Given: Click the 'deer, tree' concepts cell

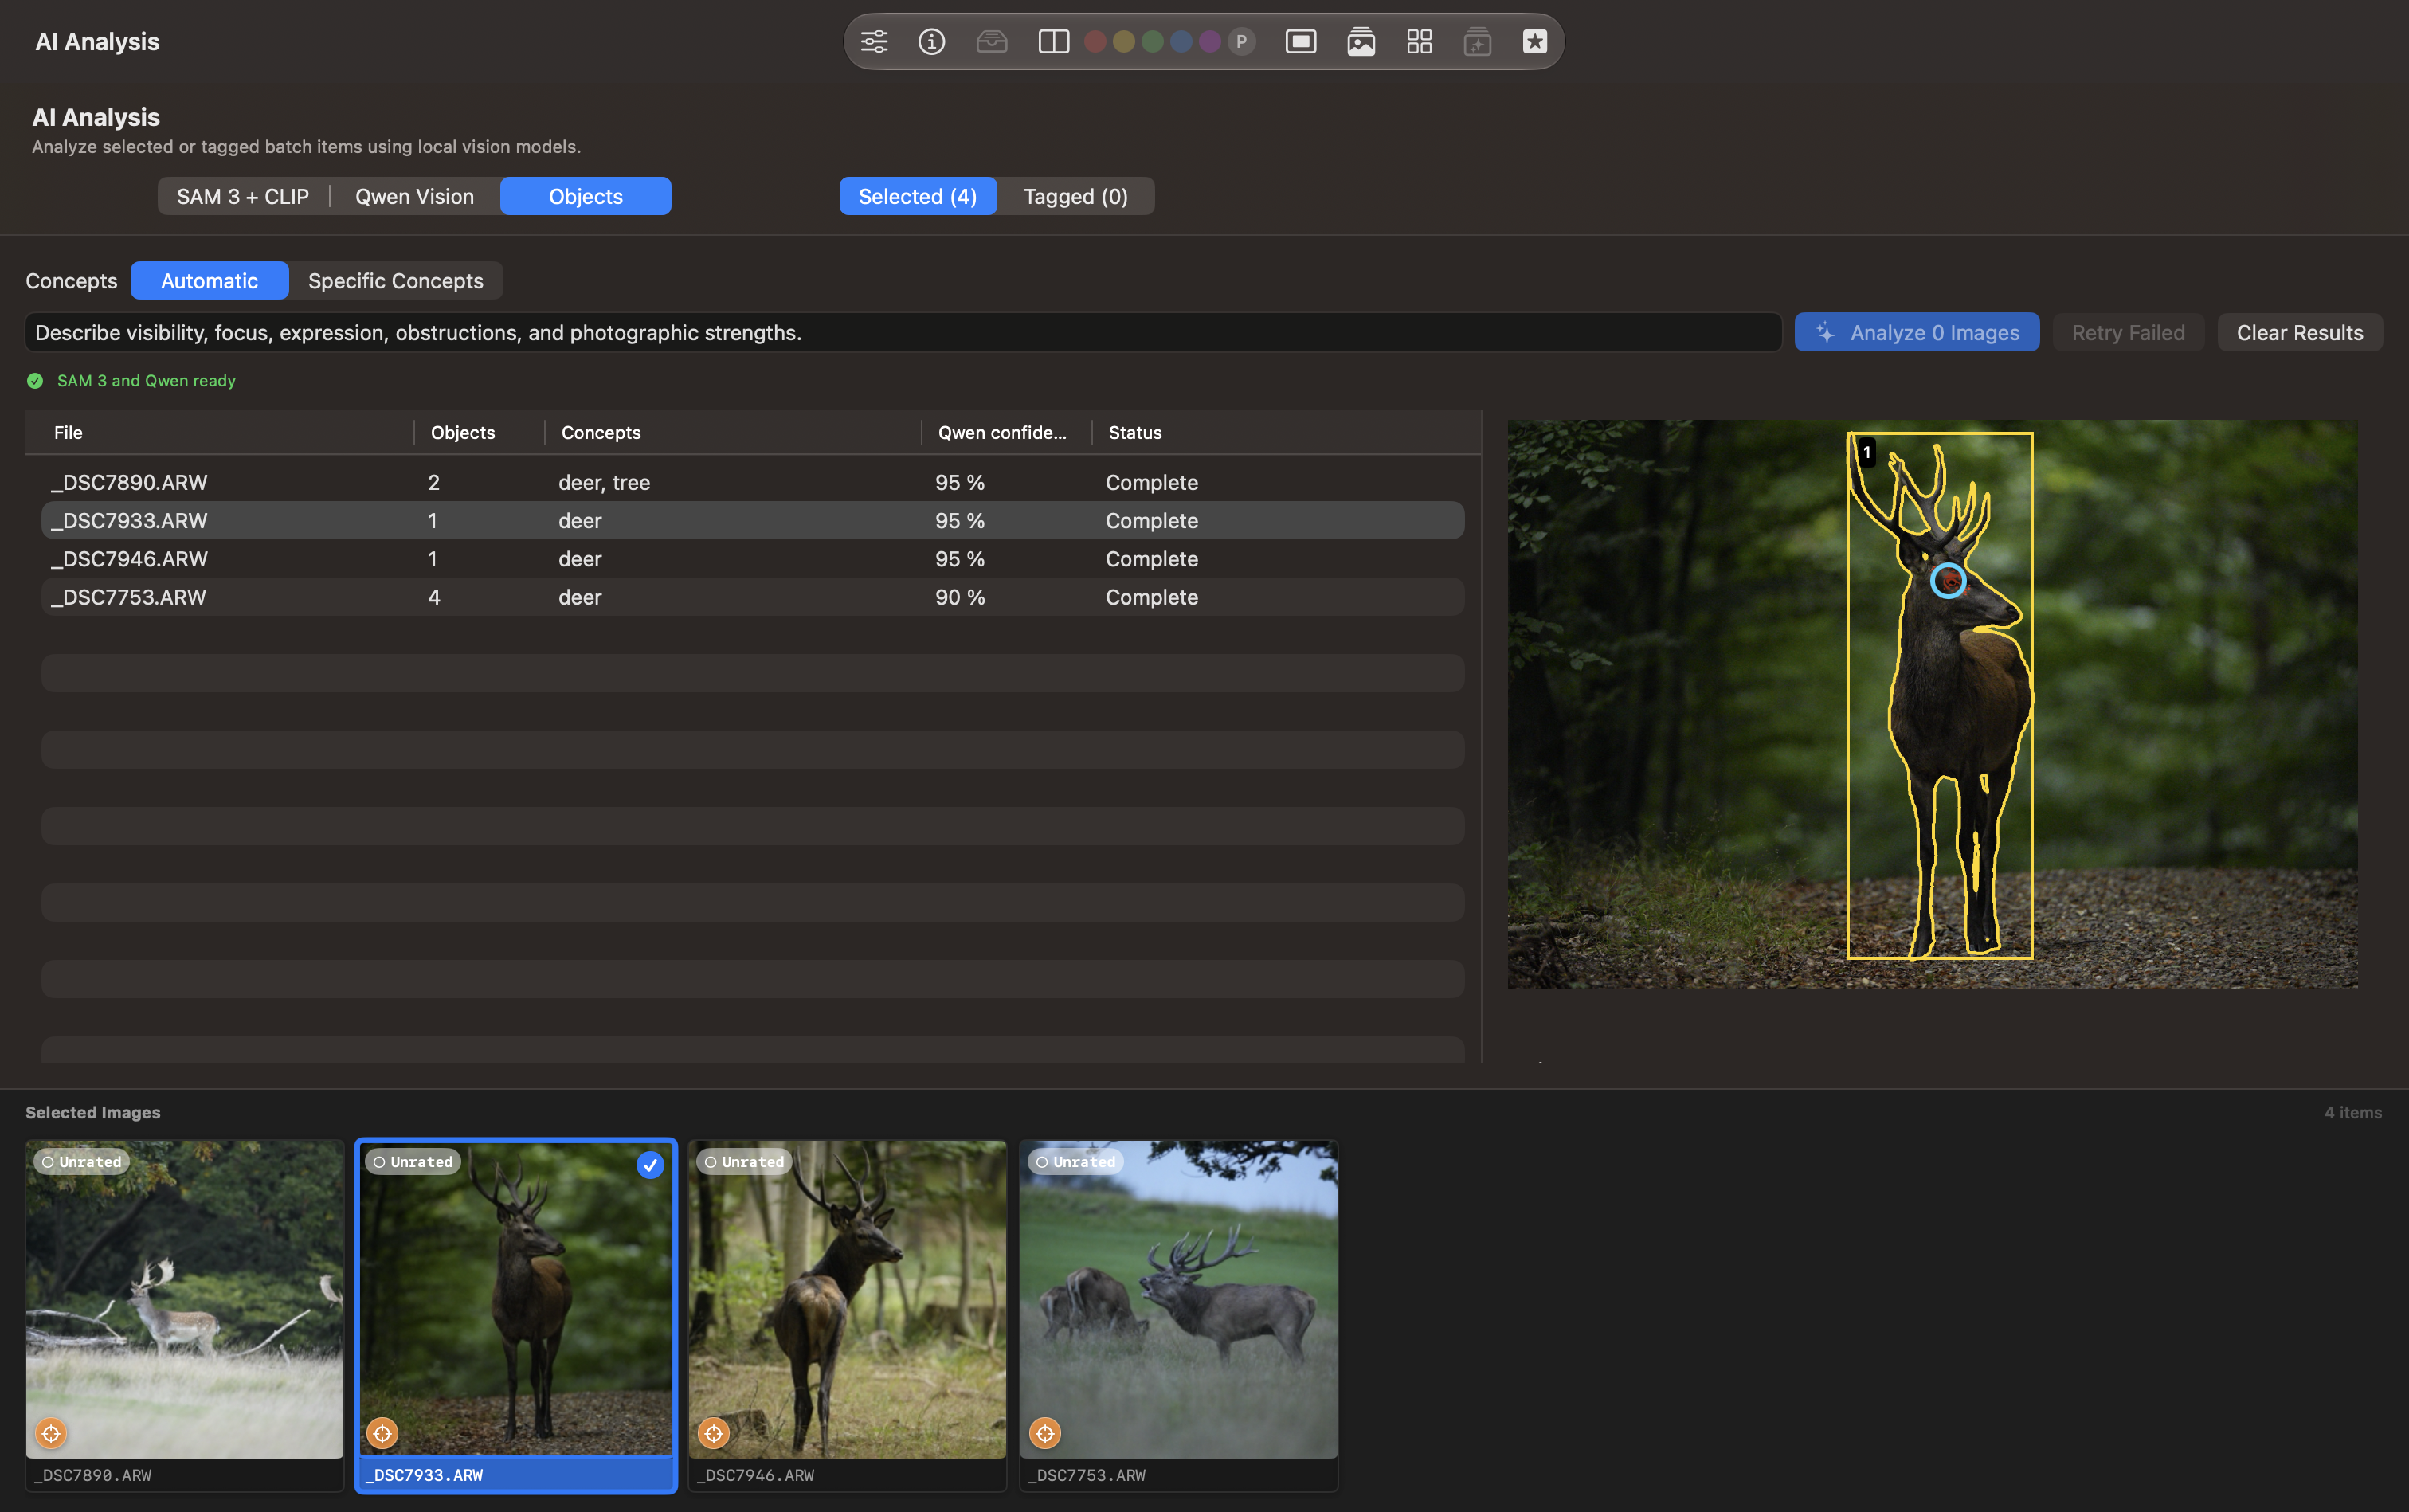Looking at the screenshot, I should pos(604,482).
